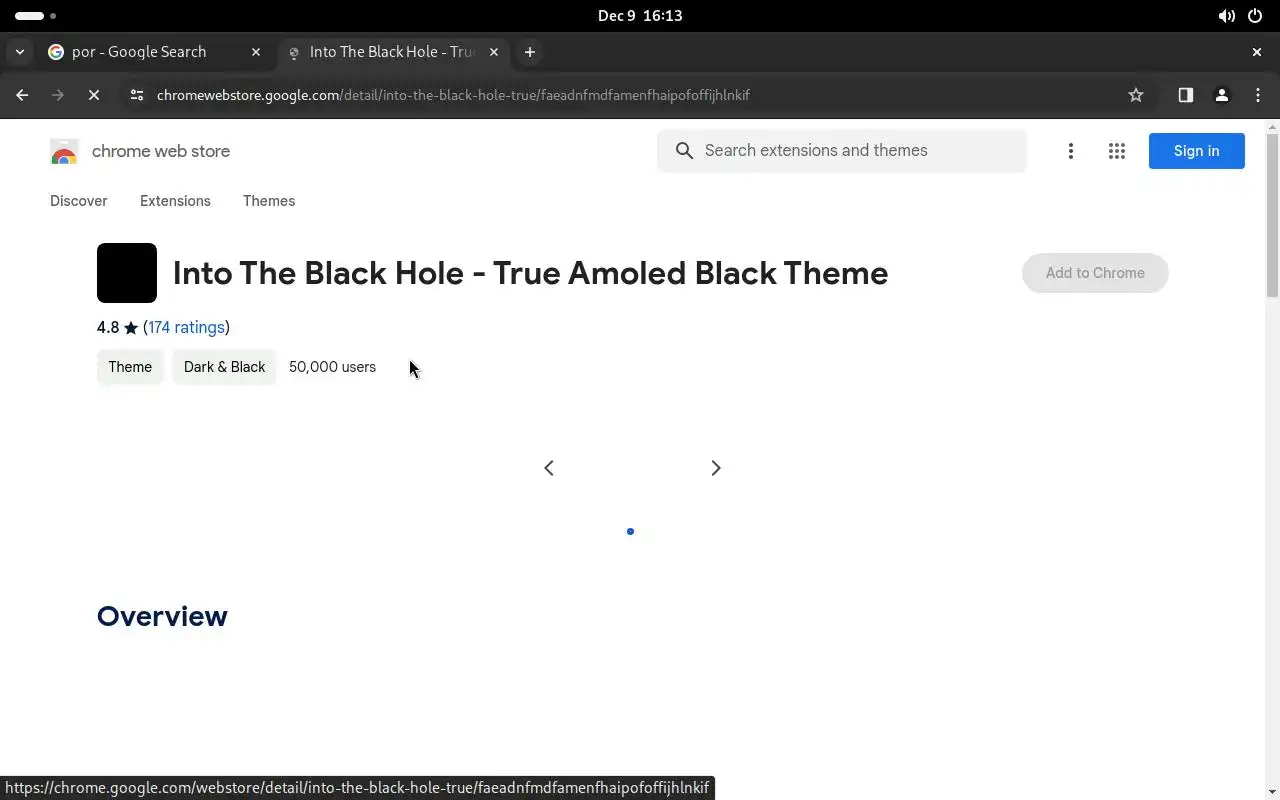This screenshot has height=800, width=1280.
Task: Click the page's vertical scrollbar
Action: pyautogui.click(x=1272, y=215)
